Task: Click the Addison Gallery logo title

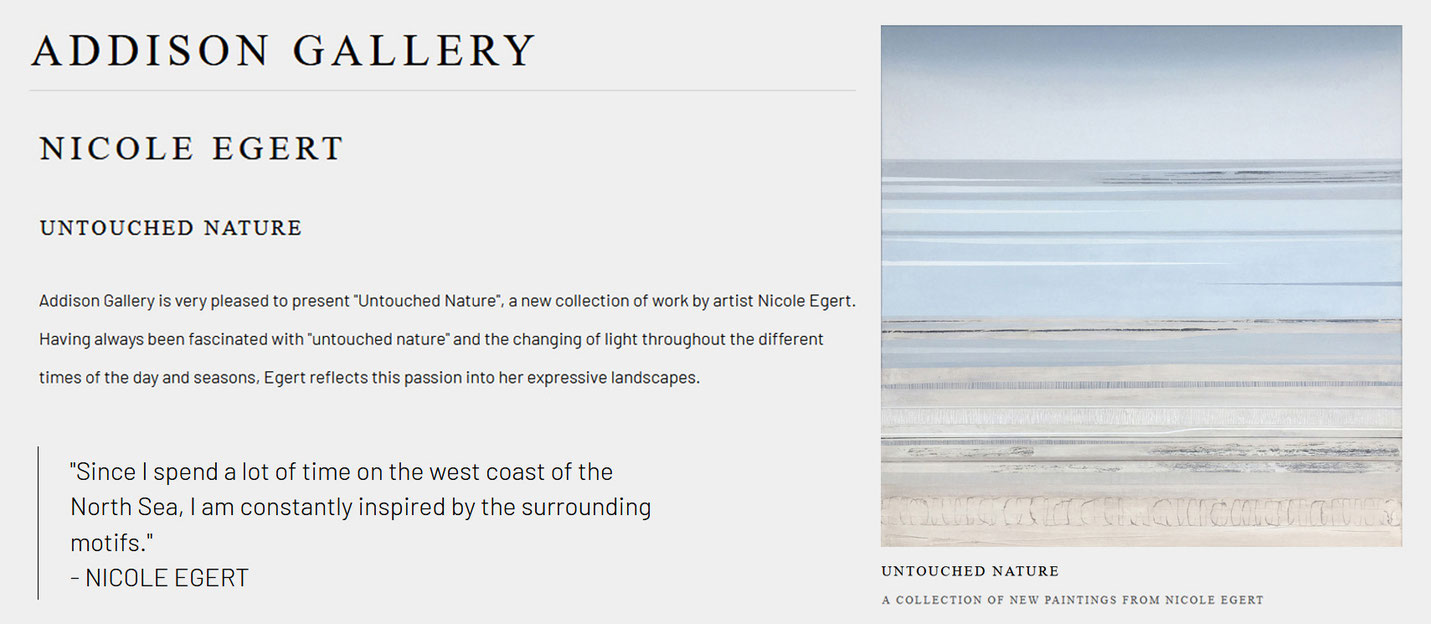Action: [284, 51]
